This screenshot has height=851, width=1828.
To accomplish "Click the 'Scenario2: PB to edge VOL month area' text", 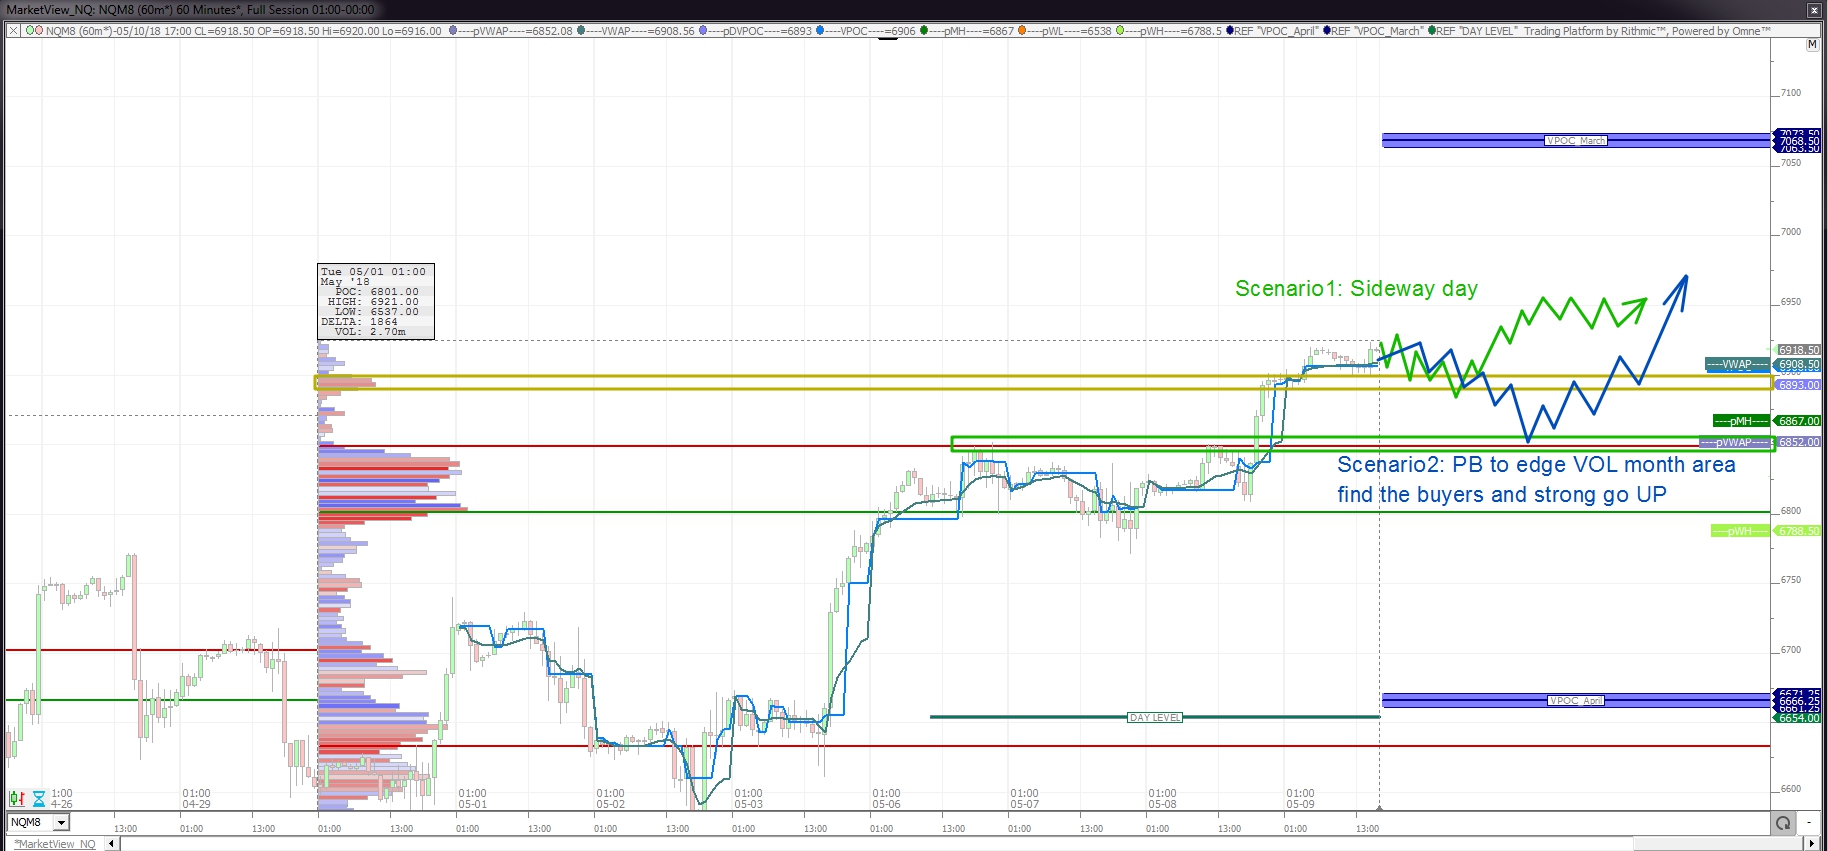I will (1536, 465).
